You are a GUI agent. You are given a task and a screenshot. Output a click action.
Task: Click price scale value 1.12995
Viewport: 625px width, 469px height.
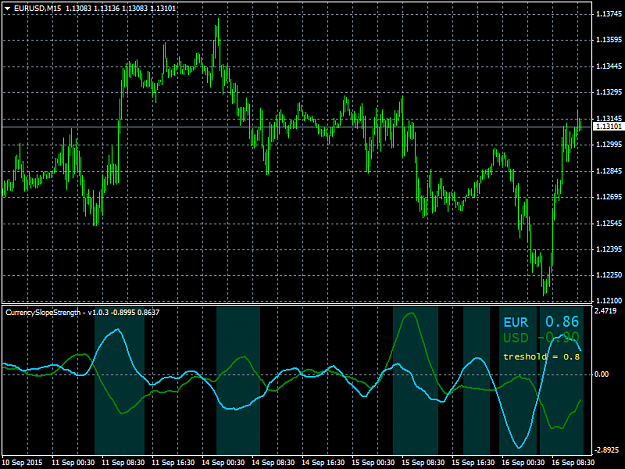[x=609, y=144]
